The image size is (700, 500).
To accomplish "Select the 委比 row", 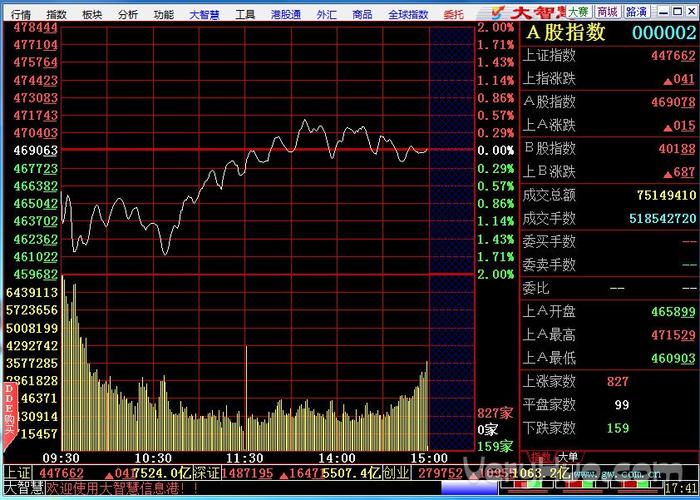I will coord(609,288).
